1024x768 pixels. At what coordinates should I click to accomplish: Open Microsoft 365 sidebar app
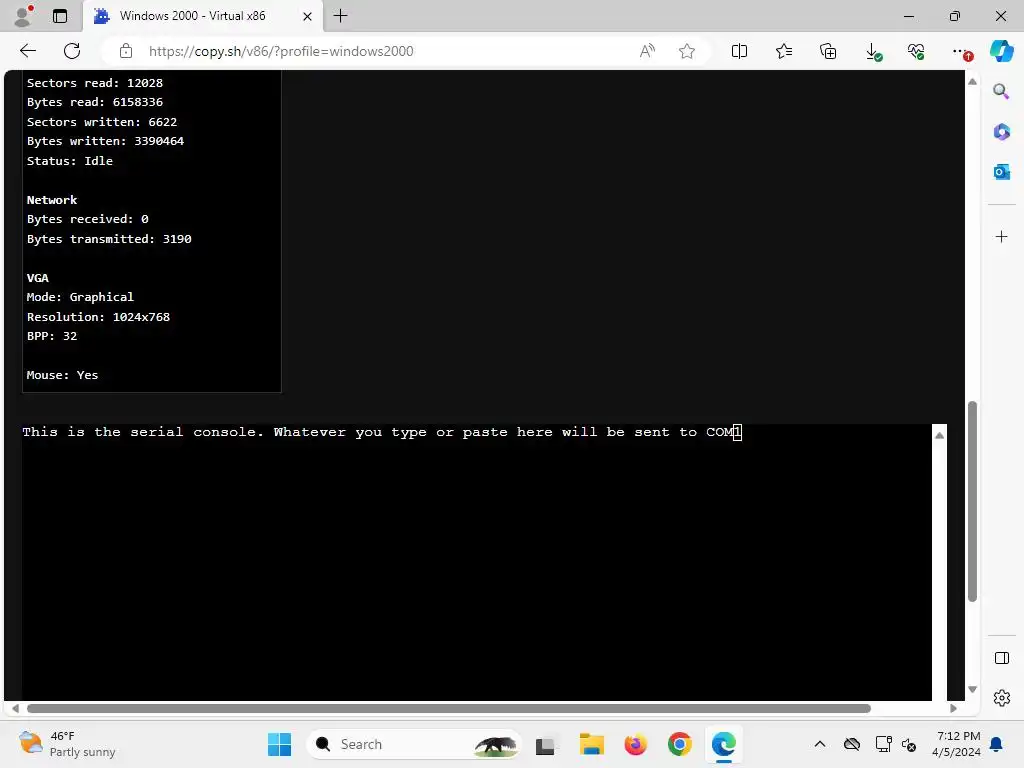point(1001,132)
